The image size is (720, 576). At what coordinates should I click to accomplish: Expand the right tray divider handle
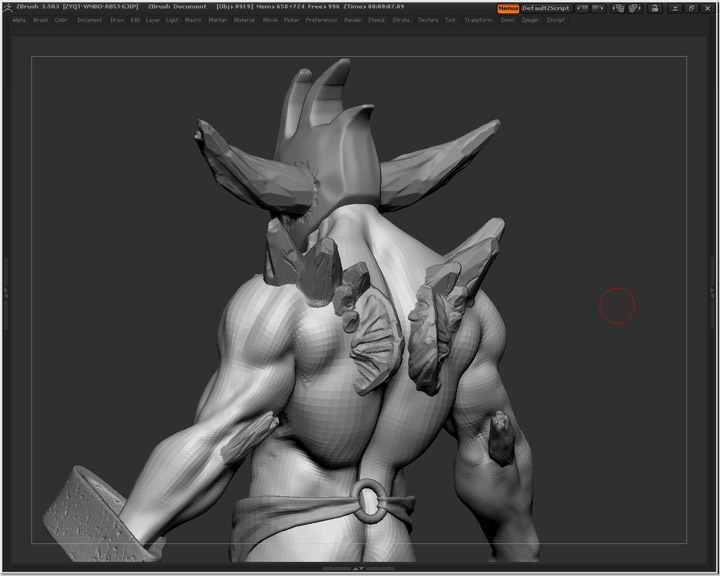pyautogui.click(x=712, y=292)
